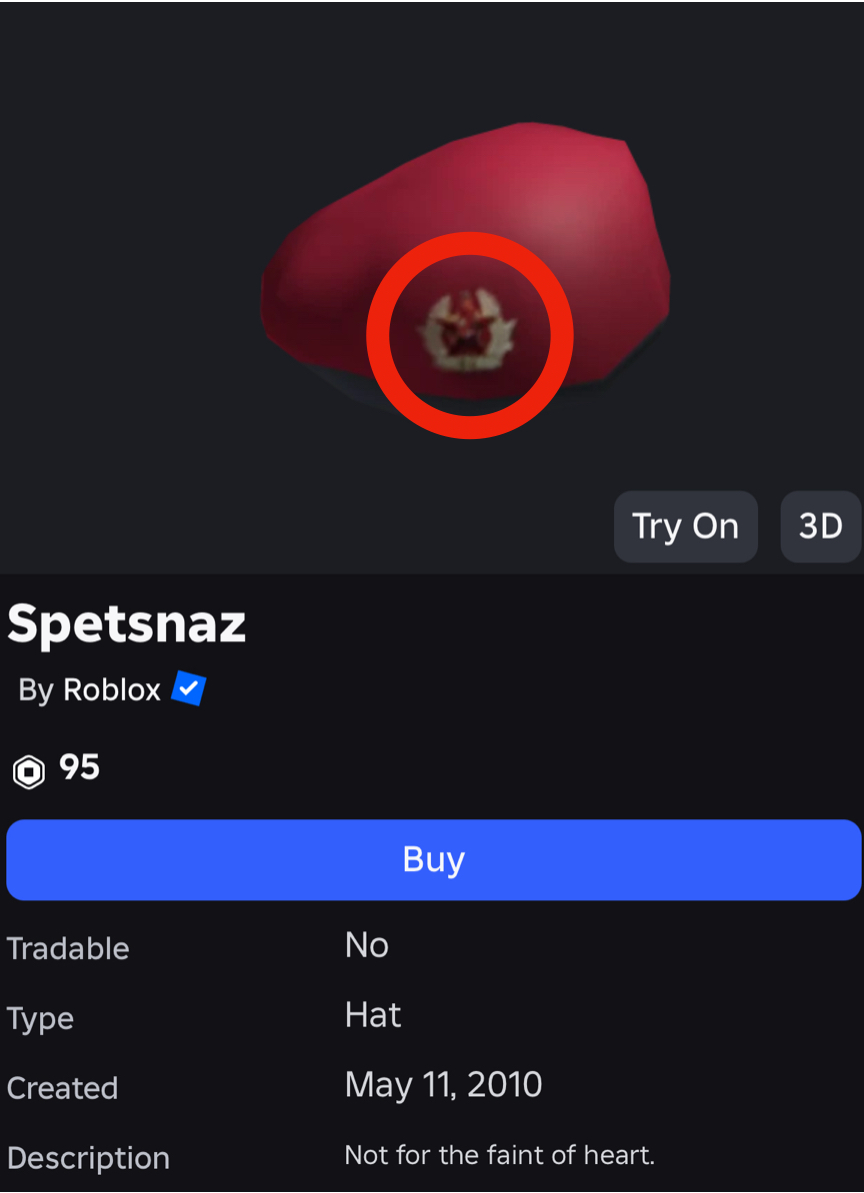
Task: Tap the Try On button
Action: click(x=685, y=527)
